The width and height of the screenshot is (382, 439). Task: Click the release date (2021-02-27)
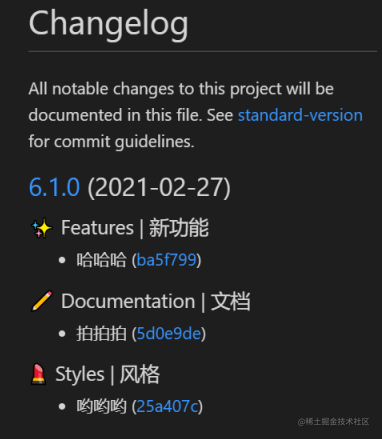point(159,187)
